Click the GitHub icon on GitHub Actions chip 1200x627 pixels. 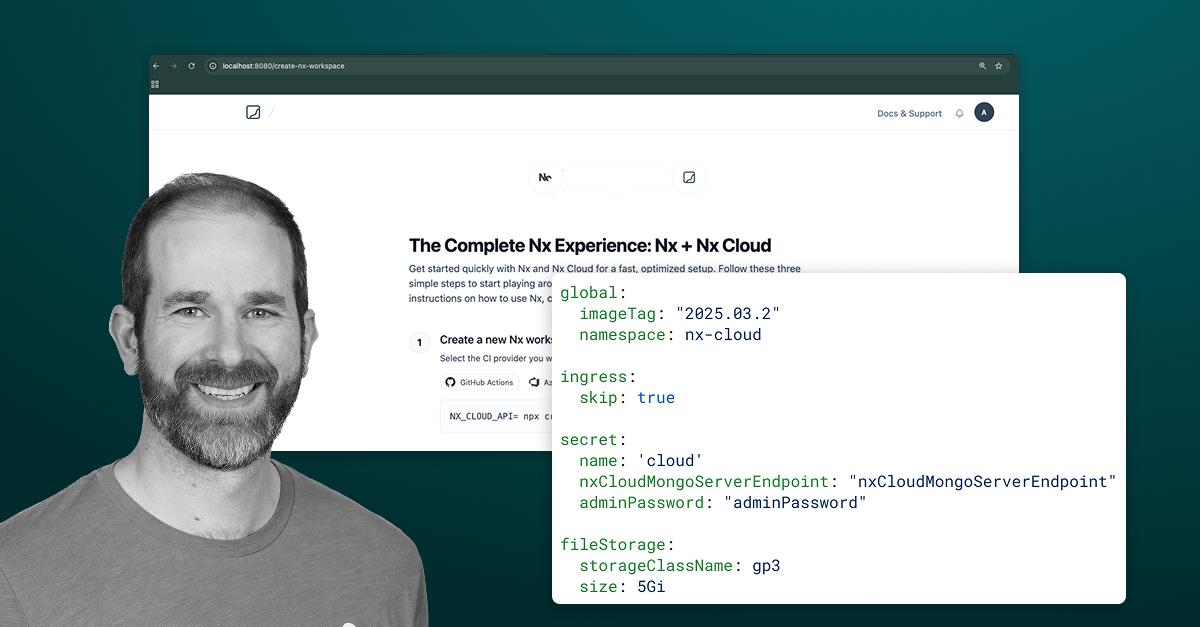pyautogui.click(x=451, y=382)
